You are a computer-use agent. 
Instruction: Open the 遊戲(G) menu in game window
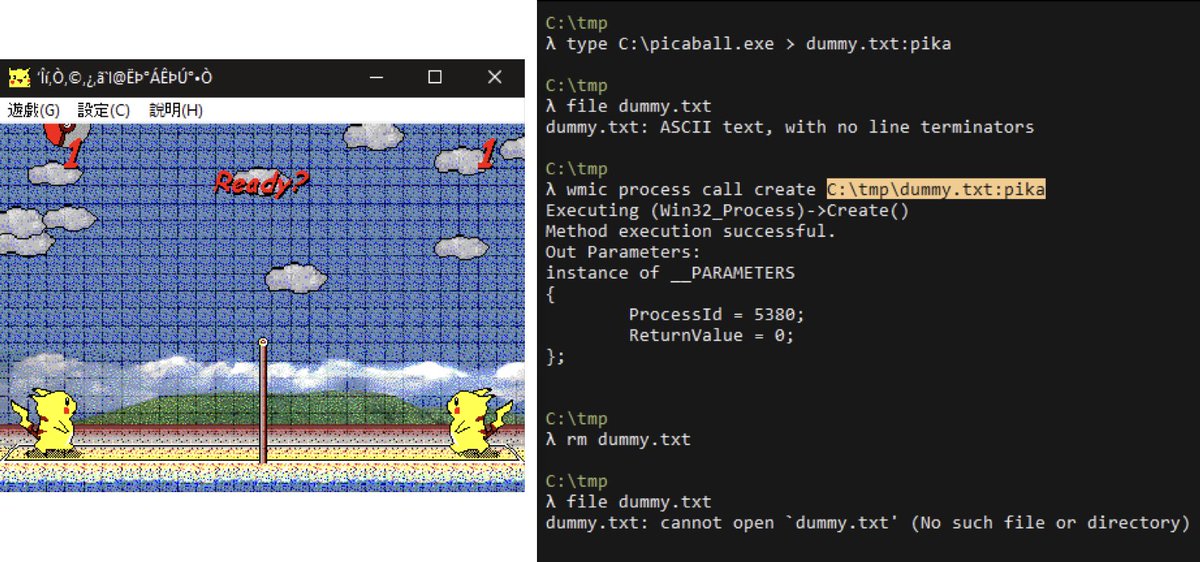34,110
